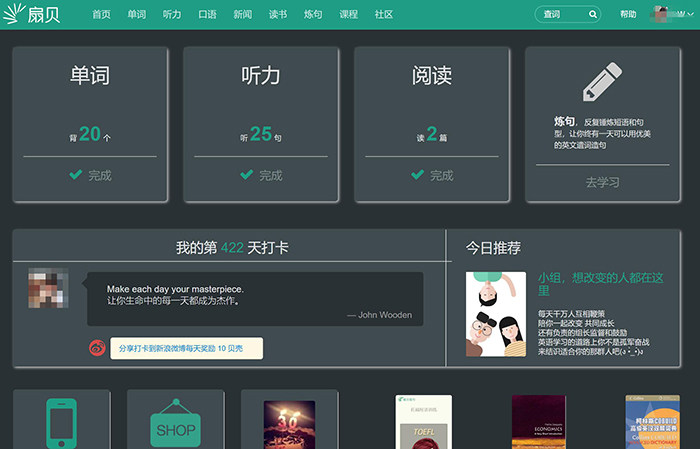
Task: Click the pixelated check-in user avatar
Action: click(x=48, y=288)
